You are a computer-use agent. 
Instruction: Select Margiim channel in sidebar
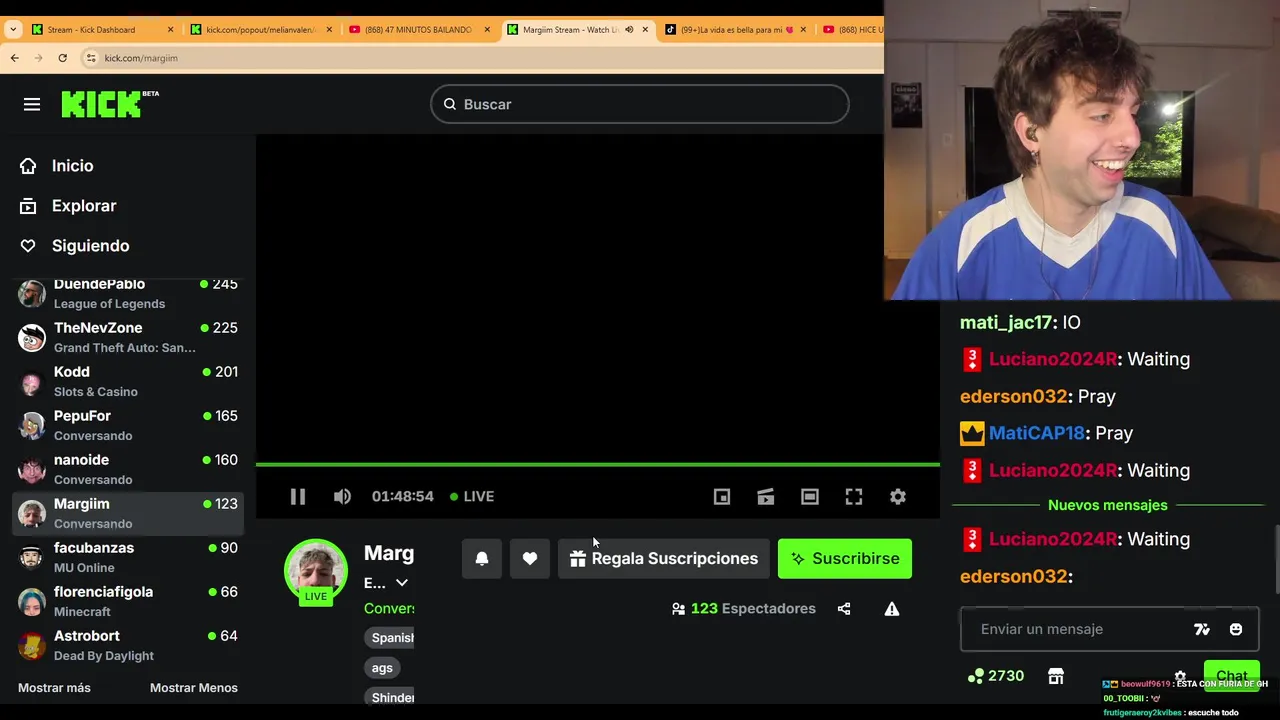pos(128,514)
